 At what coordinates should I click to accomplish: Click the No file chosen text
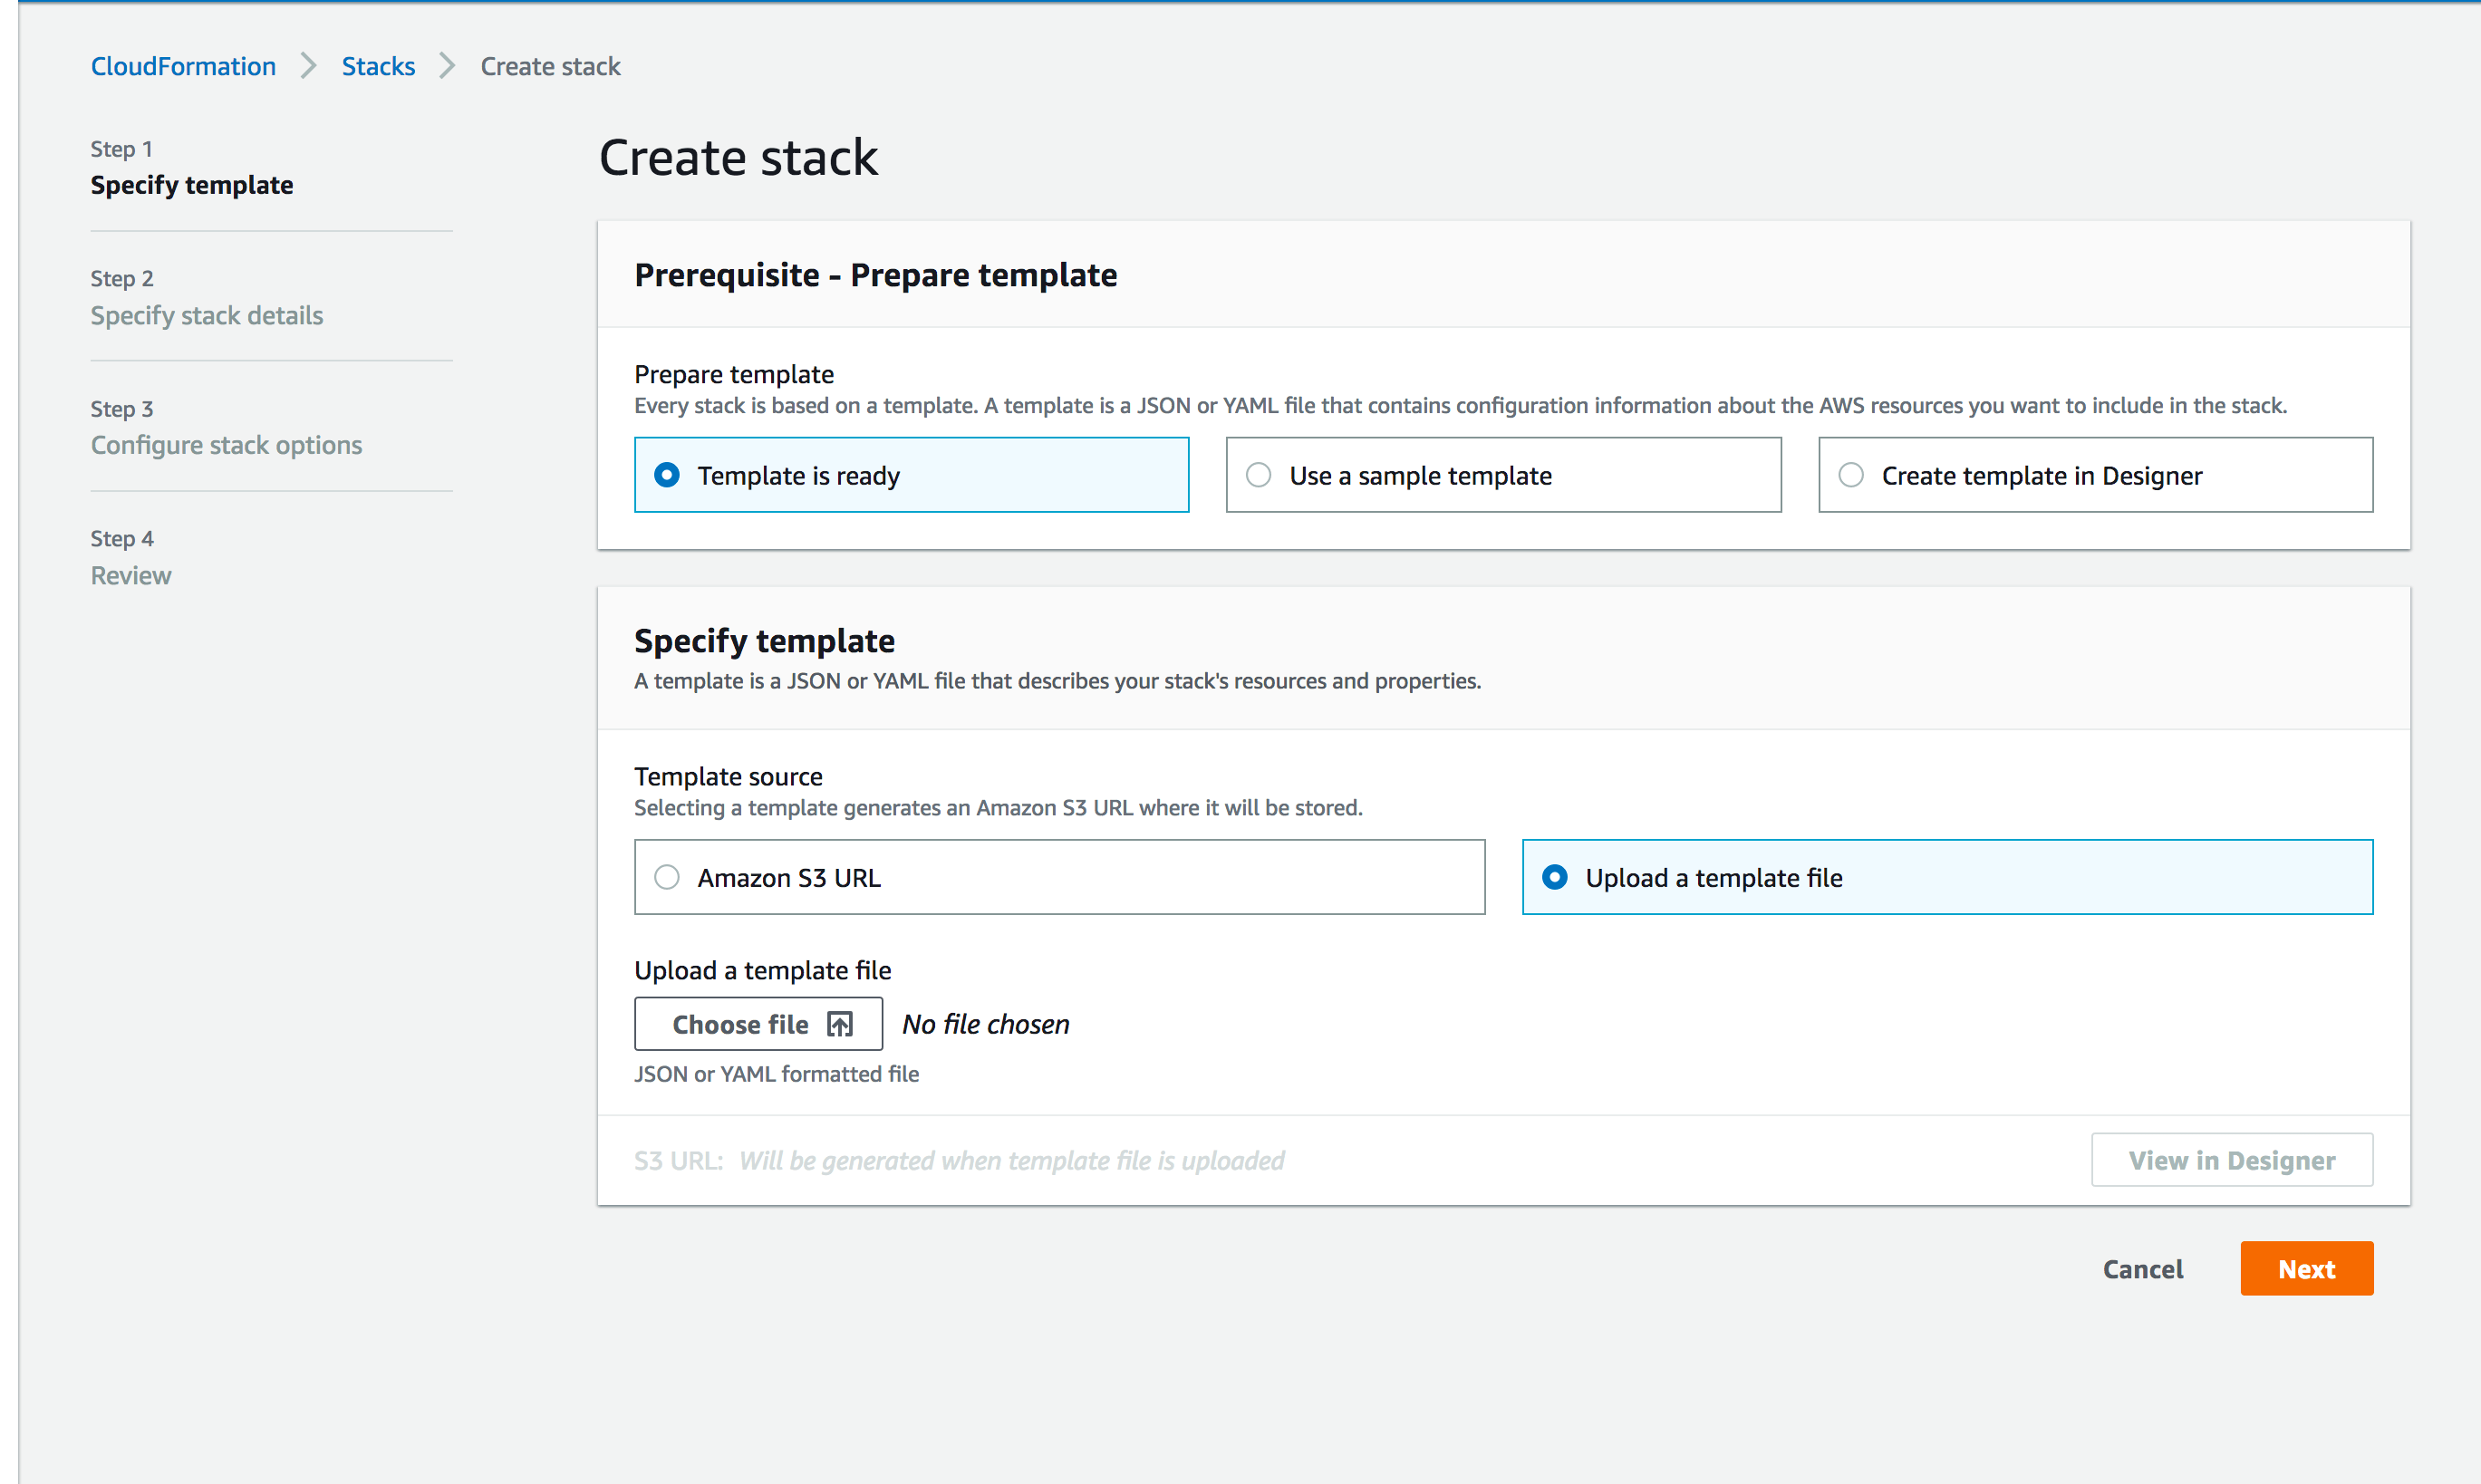pyautogui.click(x=985, y=1024)
